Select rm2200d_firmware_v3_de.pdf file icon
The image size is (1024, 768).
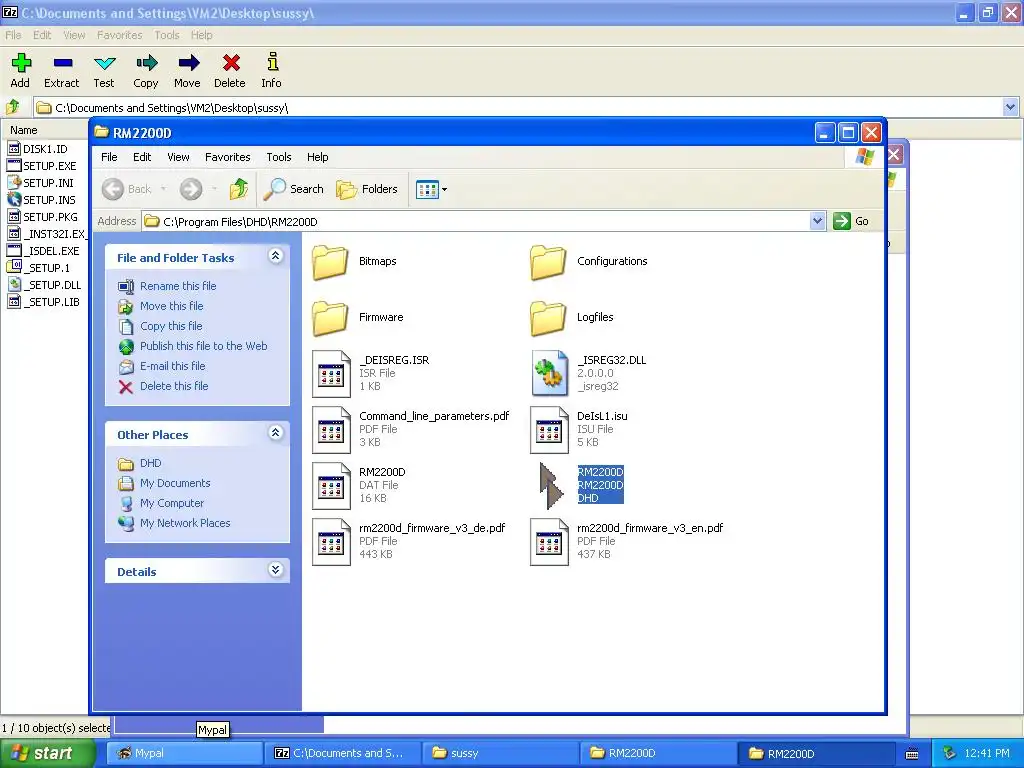pyautogui.click(x=331, y=542)
